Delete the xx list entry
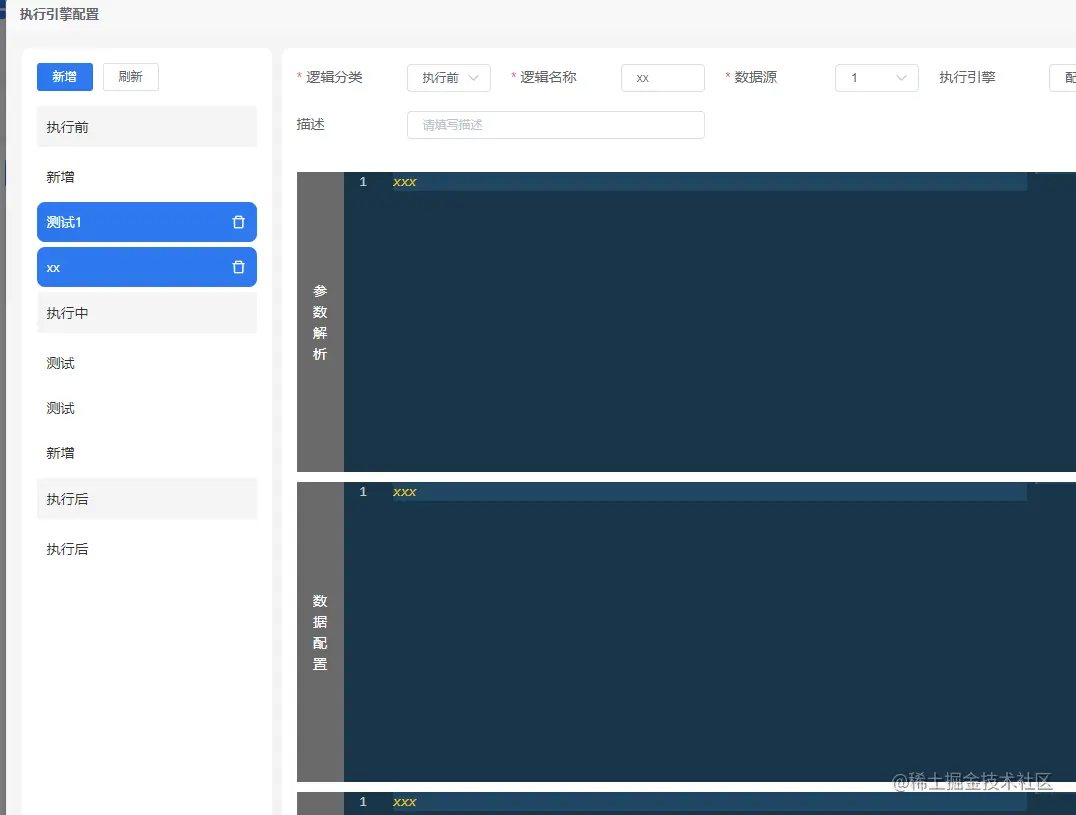Screen dimensions: 1076x815 pyautogui.click(x=238, y=268)
